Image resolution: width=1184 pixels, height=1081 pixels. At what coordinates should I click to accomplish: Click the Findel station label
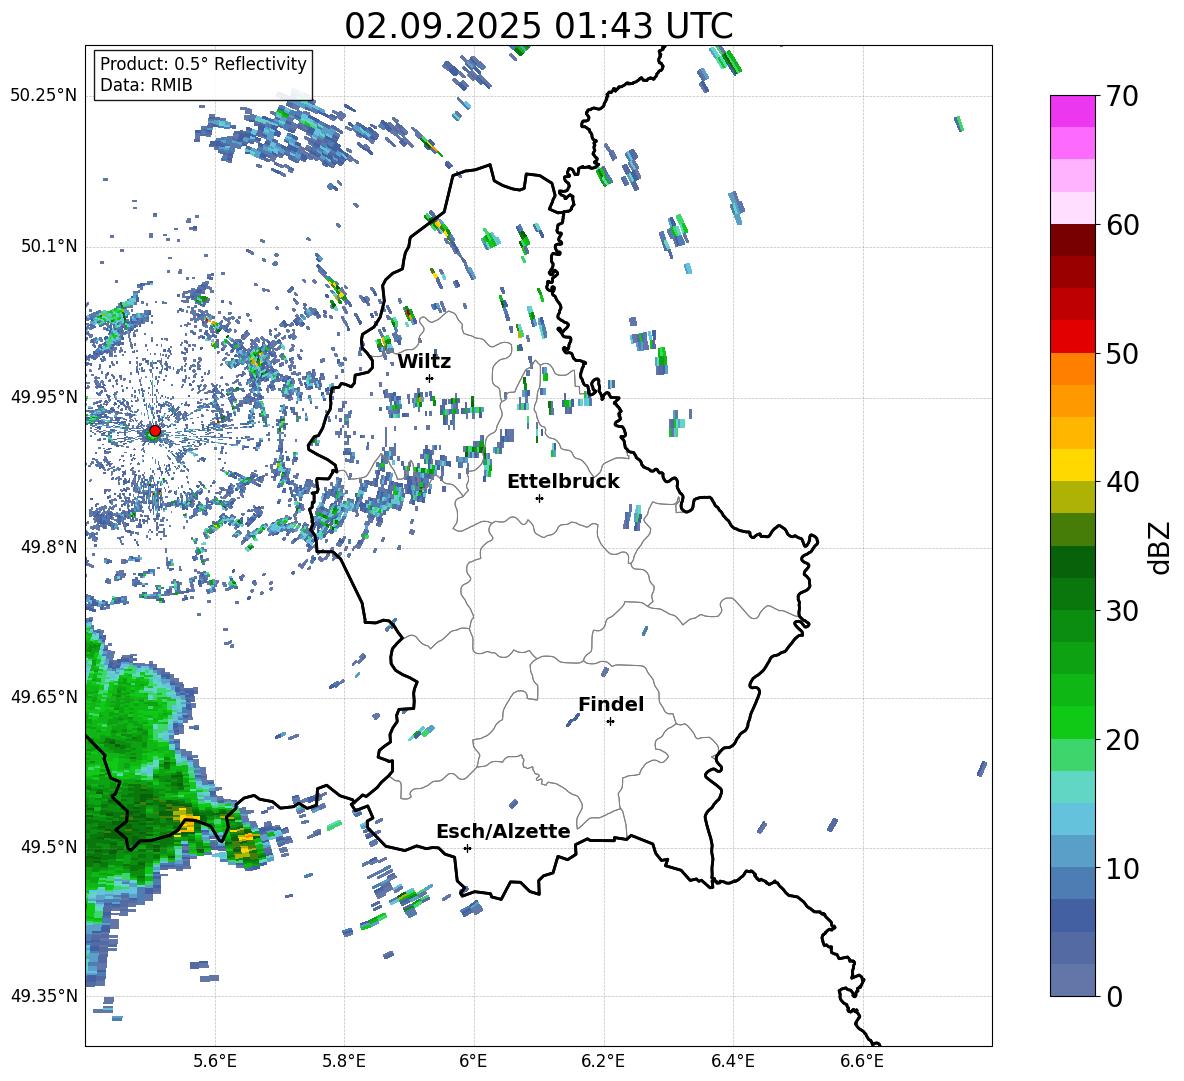tap(611, 704)
